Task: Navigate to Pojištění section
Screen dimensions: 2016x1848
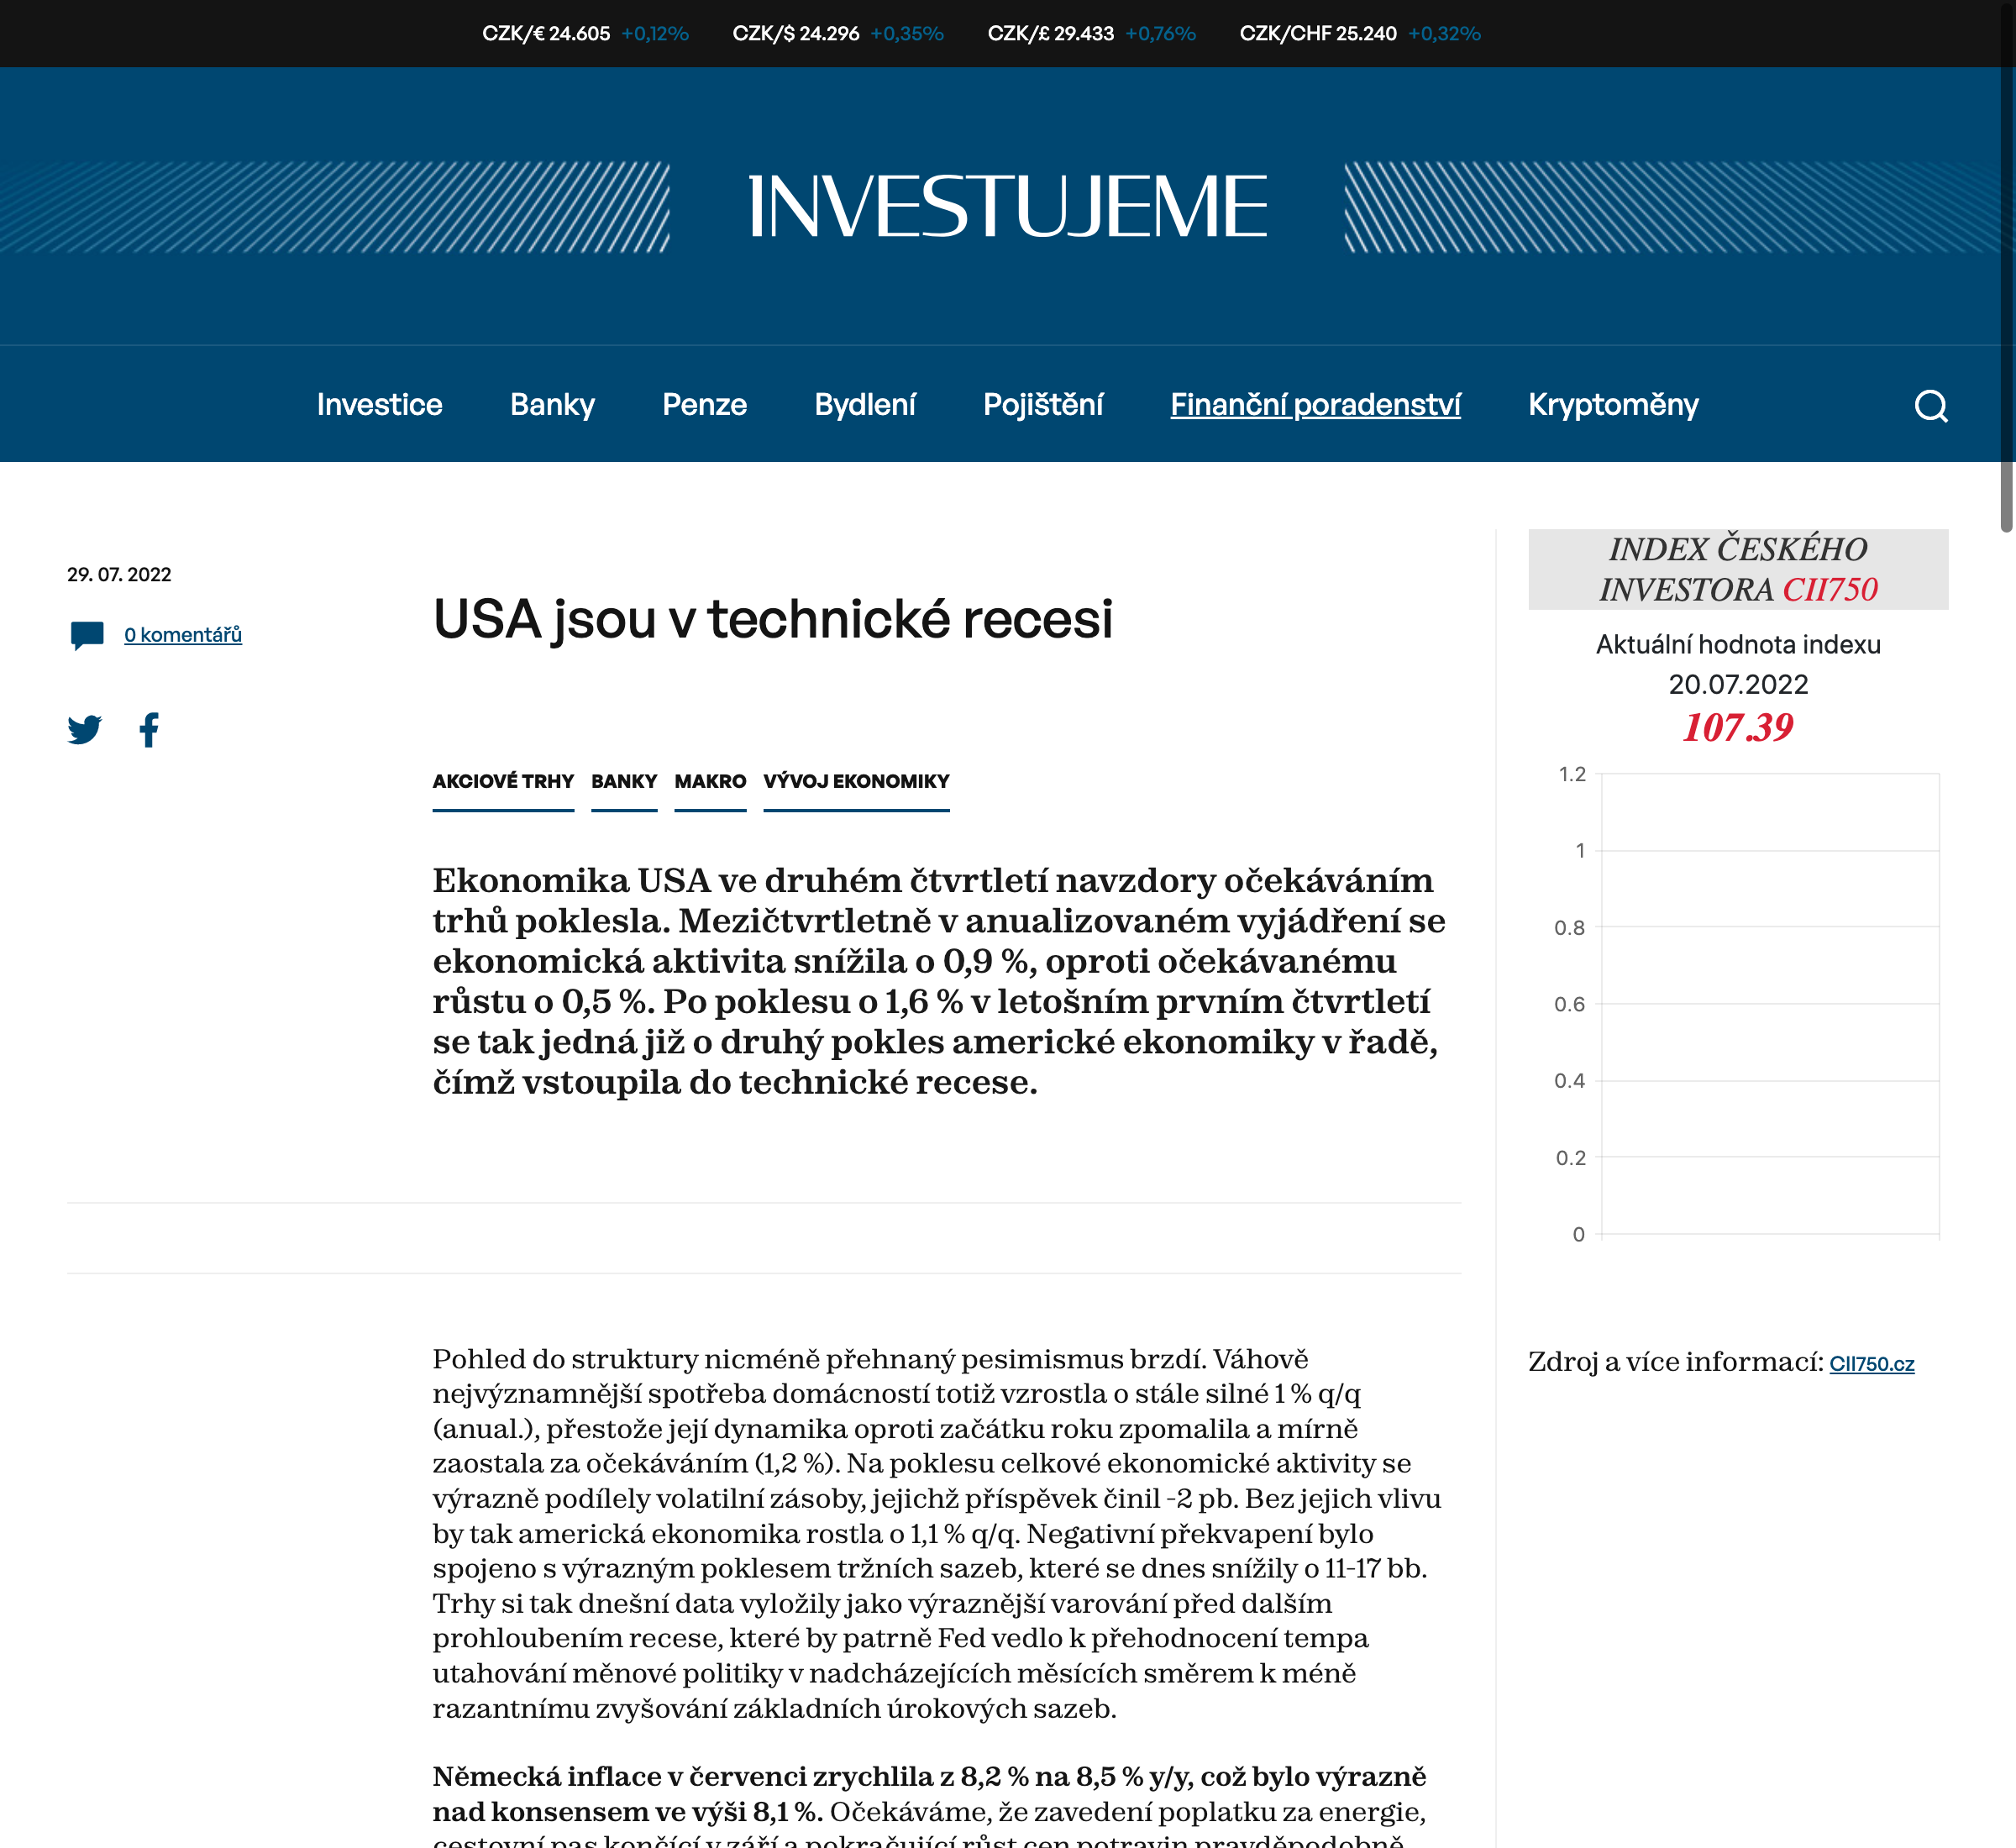Action: pos(1043,404)
